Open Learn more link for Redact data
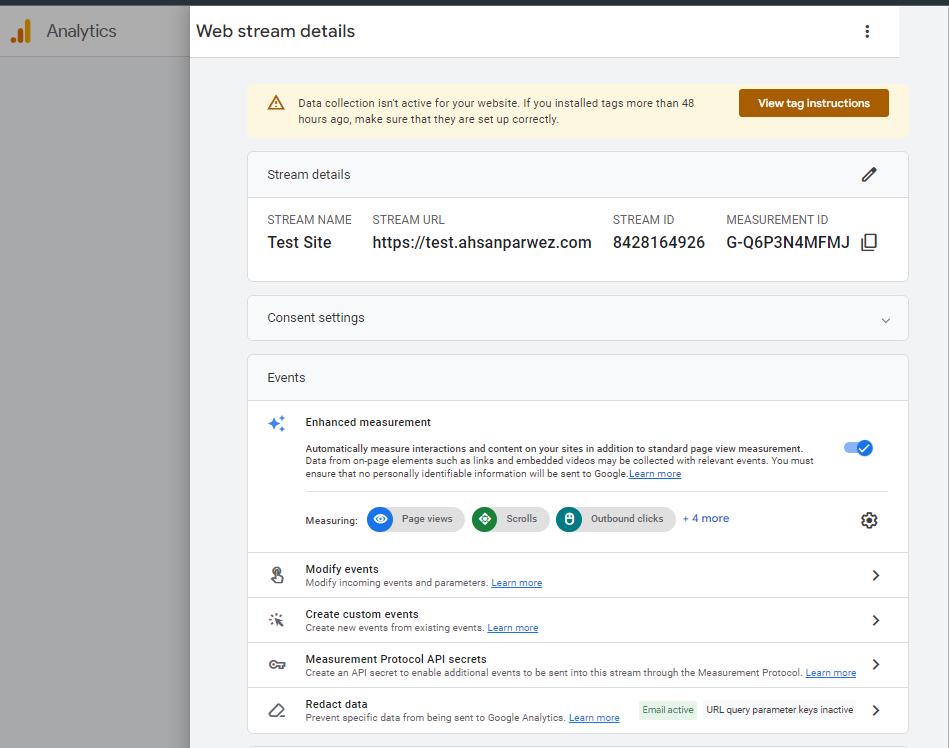The image size is (949, 748). click(x=594, y=718)
